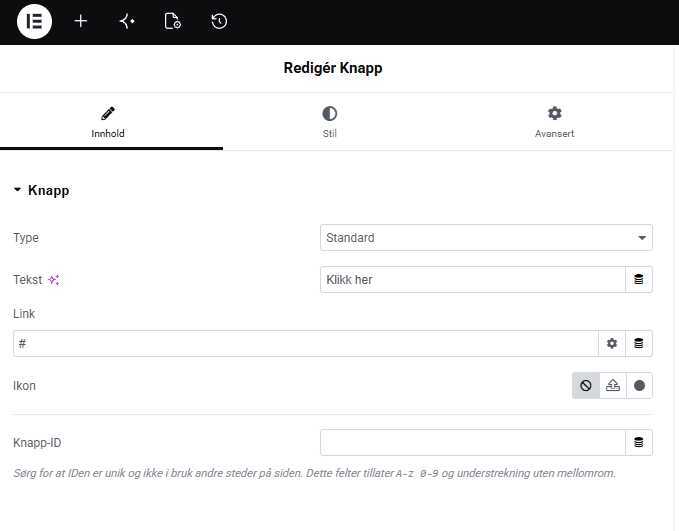Open the Elementor logo menu
Viewport: 679px width, 531px height.
34,21
